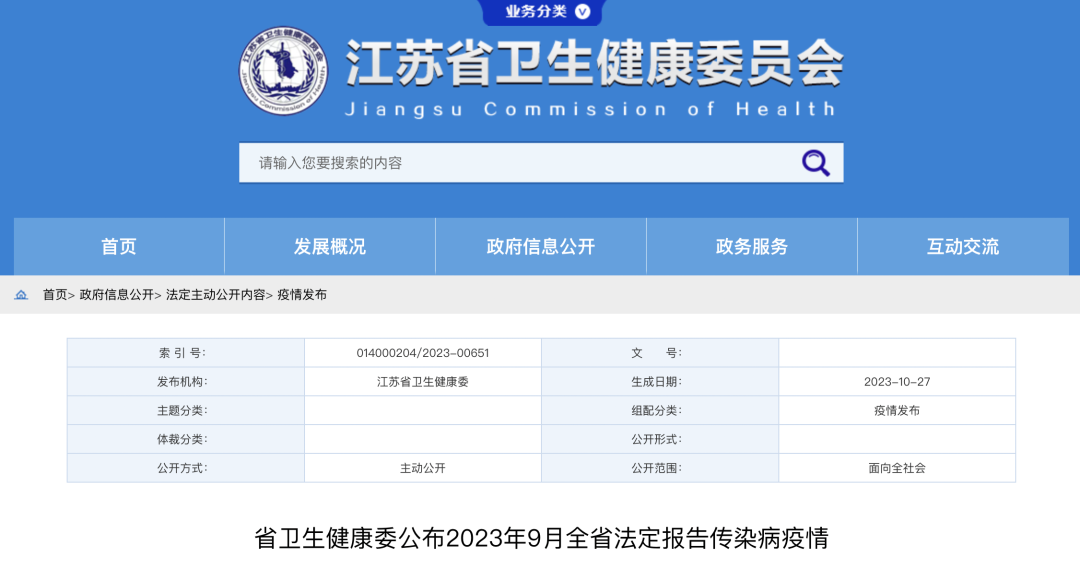The width and height of the screenshot is (1080, 569).
Task: Follow the 政府信息公开 breadcrumb link
Action: (x=117, y=295)
